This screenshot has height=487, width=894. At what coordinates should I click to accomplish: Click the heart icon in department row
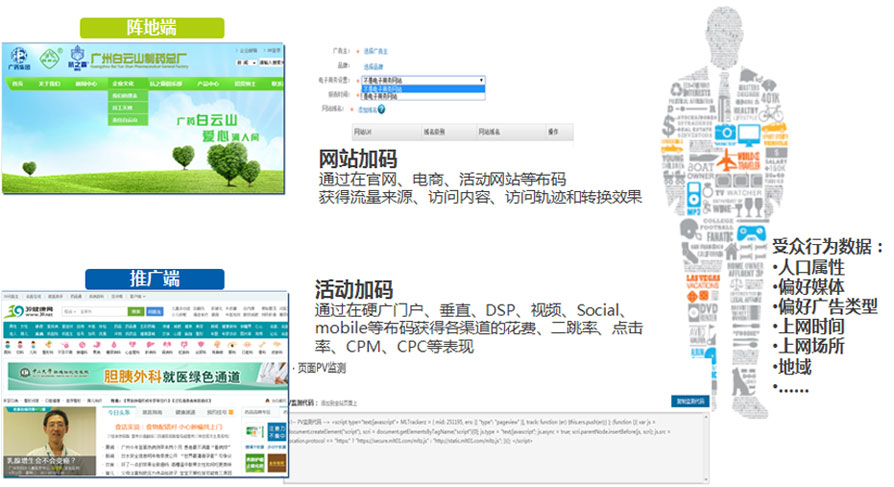click(x=132, y=345)
